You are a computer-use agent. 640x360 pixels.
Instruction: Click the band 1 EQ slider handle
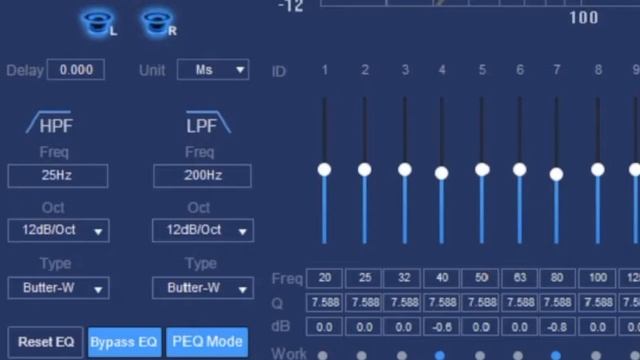[x=324, y=169]
